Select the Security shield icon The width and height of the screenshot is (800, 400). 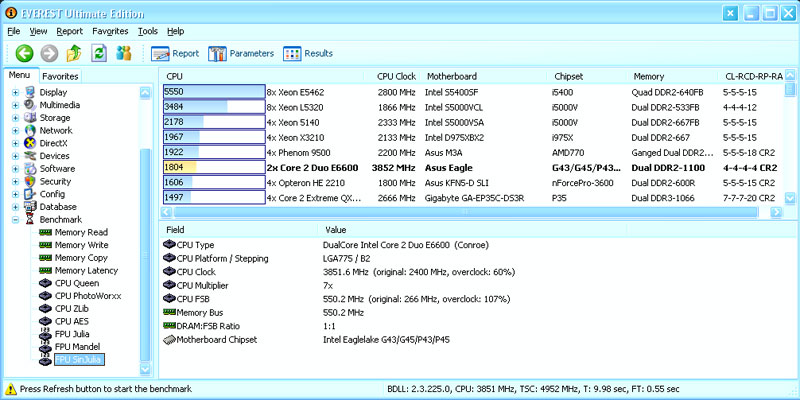30,182
